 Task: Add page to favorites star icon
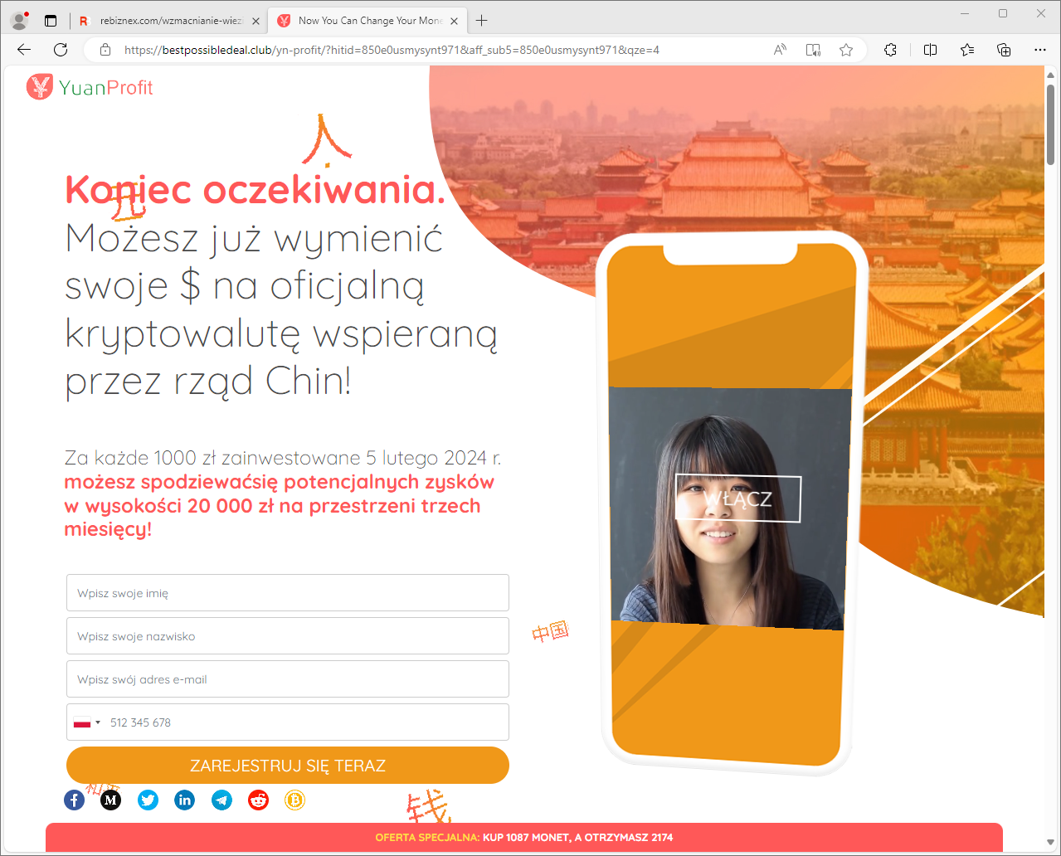click(846, 50)
